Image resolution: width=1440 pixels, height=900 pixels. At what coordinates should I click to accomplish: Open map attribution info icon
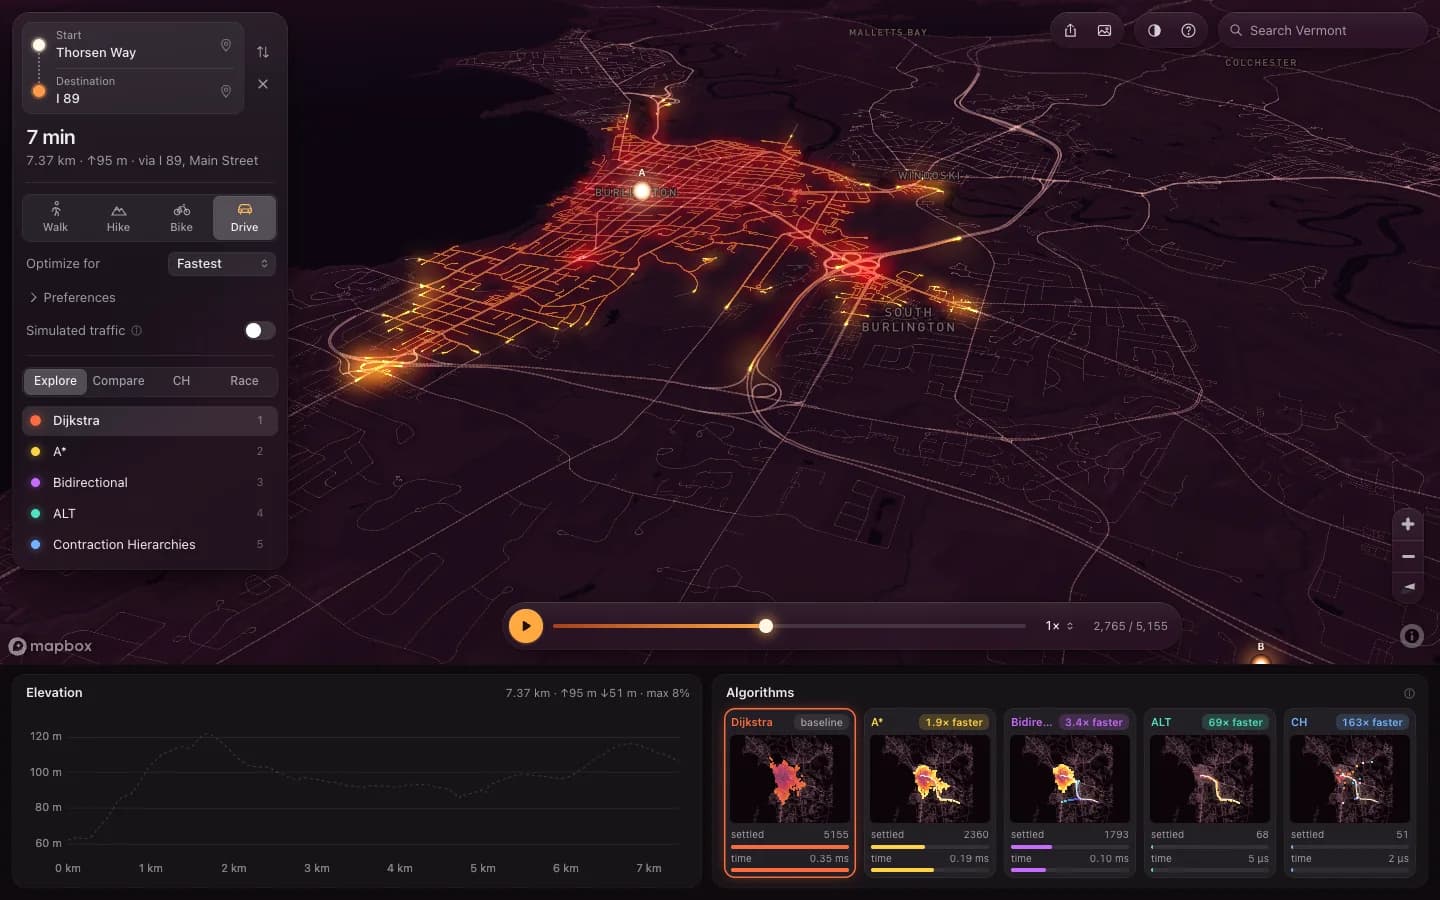(x=1412, y=635)
